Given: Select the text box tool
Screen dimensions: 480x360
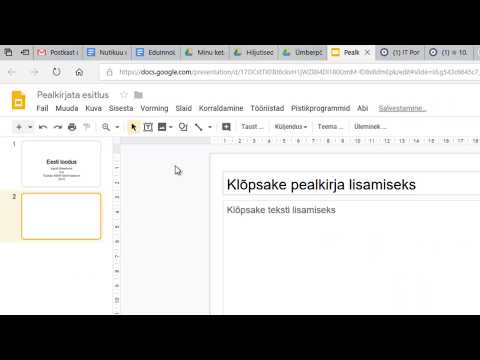Looking at the screenshot, I should 148,127.
